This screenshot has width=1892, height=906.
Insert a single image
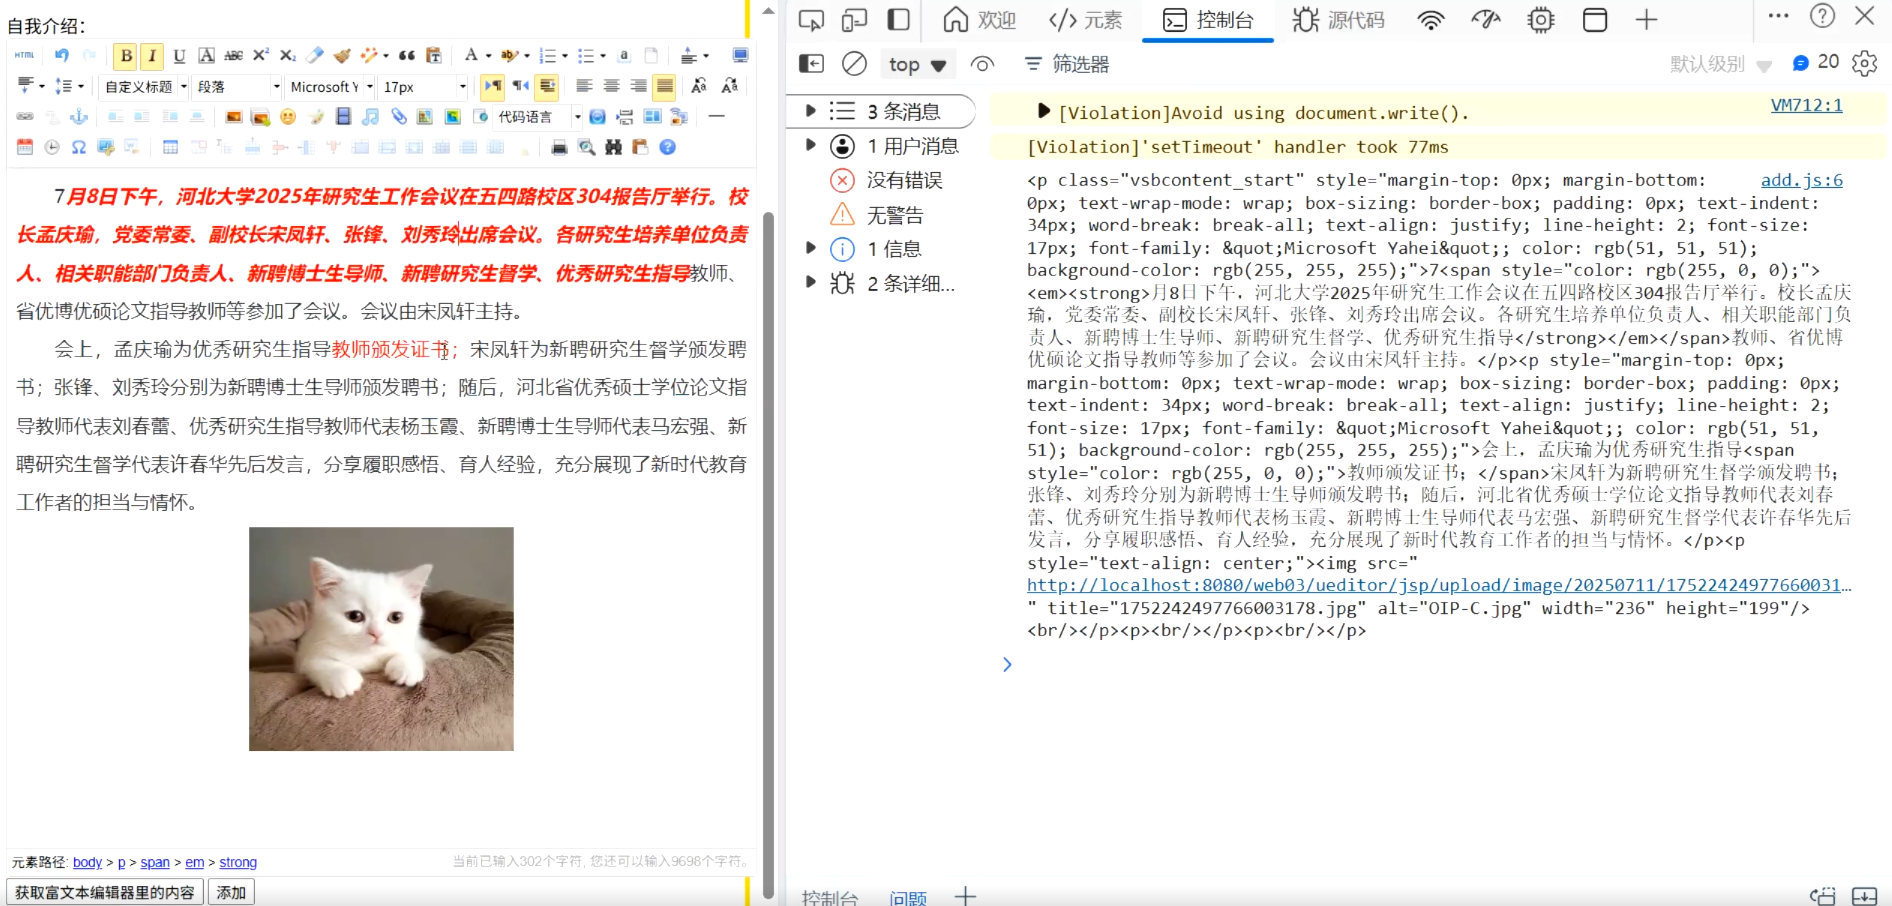(x=233, y=117)
